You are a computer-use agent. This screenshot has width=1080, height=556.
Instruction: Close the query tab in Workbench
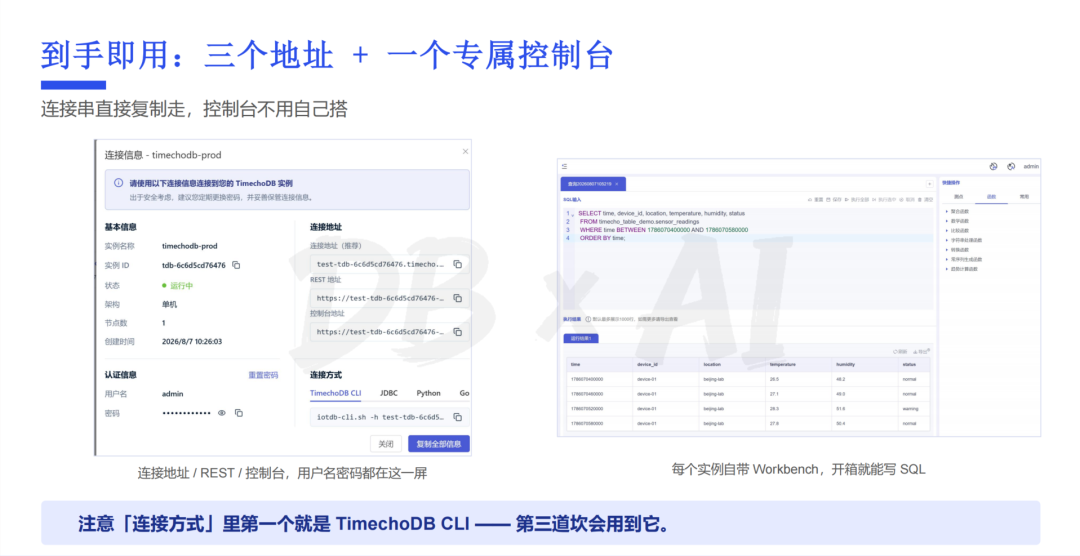(x=616, y=185)
